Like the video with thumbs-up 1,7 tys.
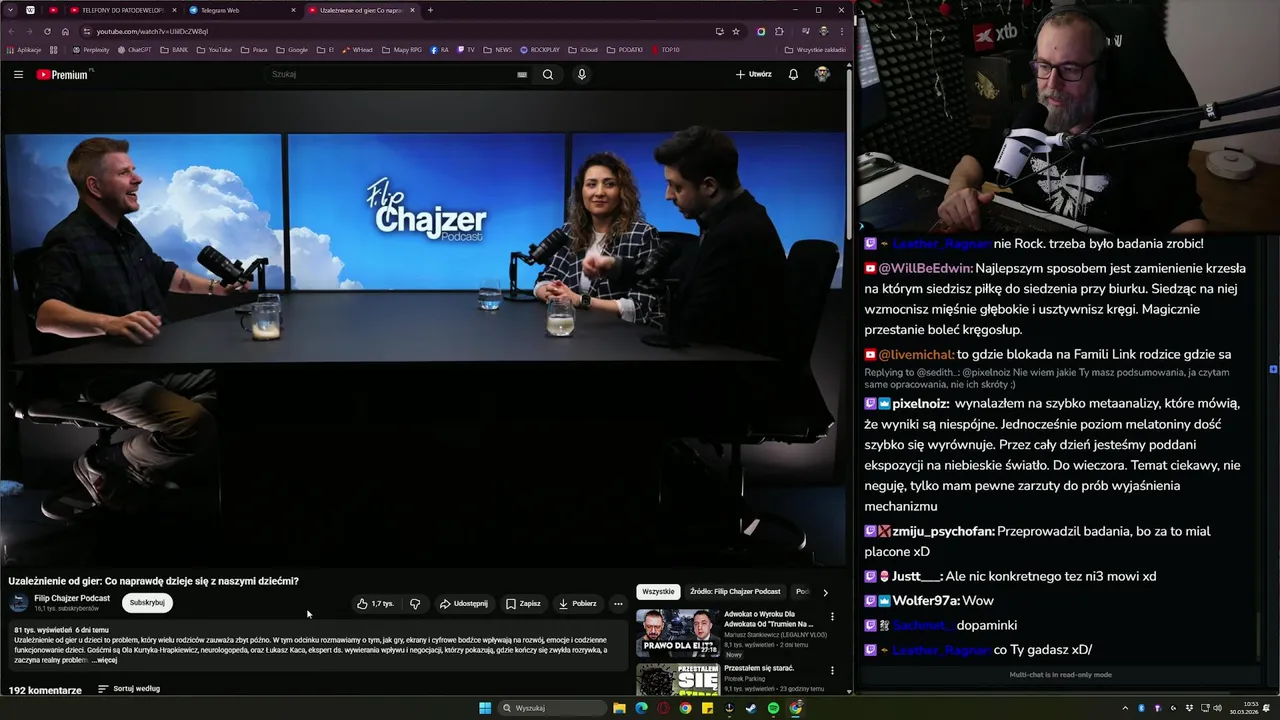1280x720 pixels. [375, 603]
